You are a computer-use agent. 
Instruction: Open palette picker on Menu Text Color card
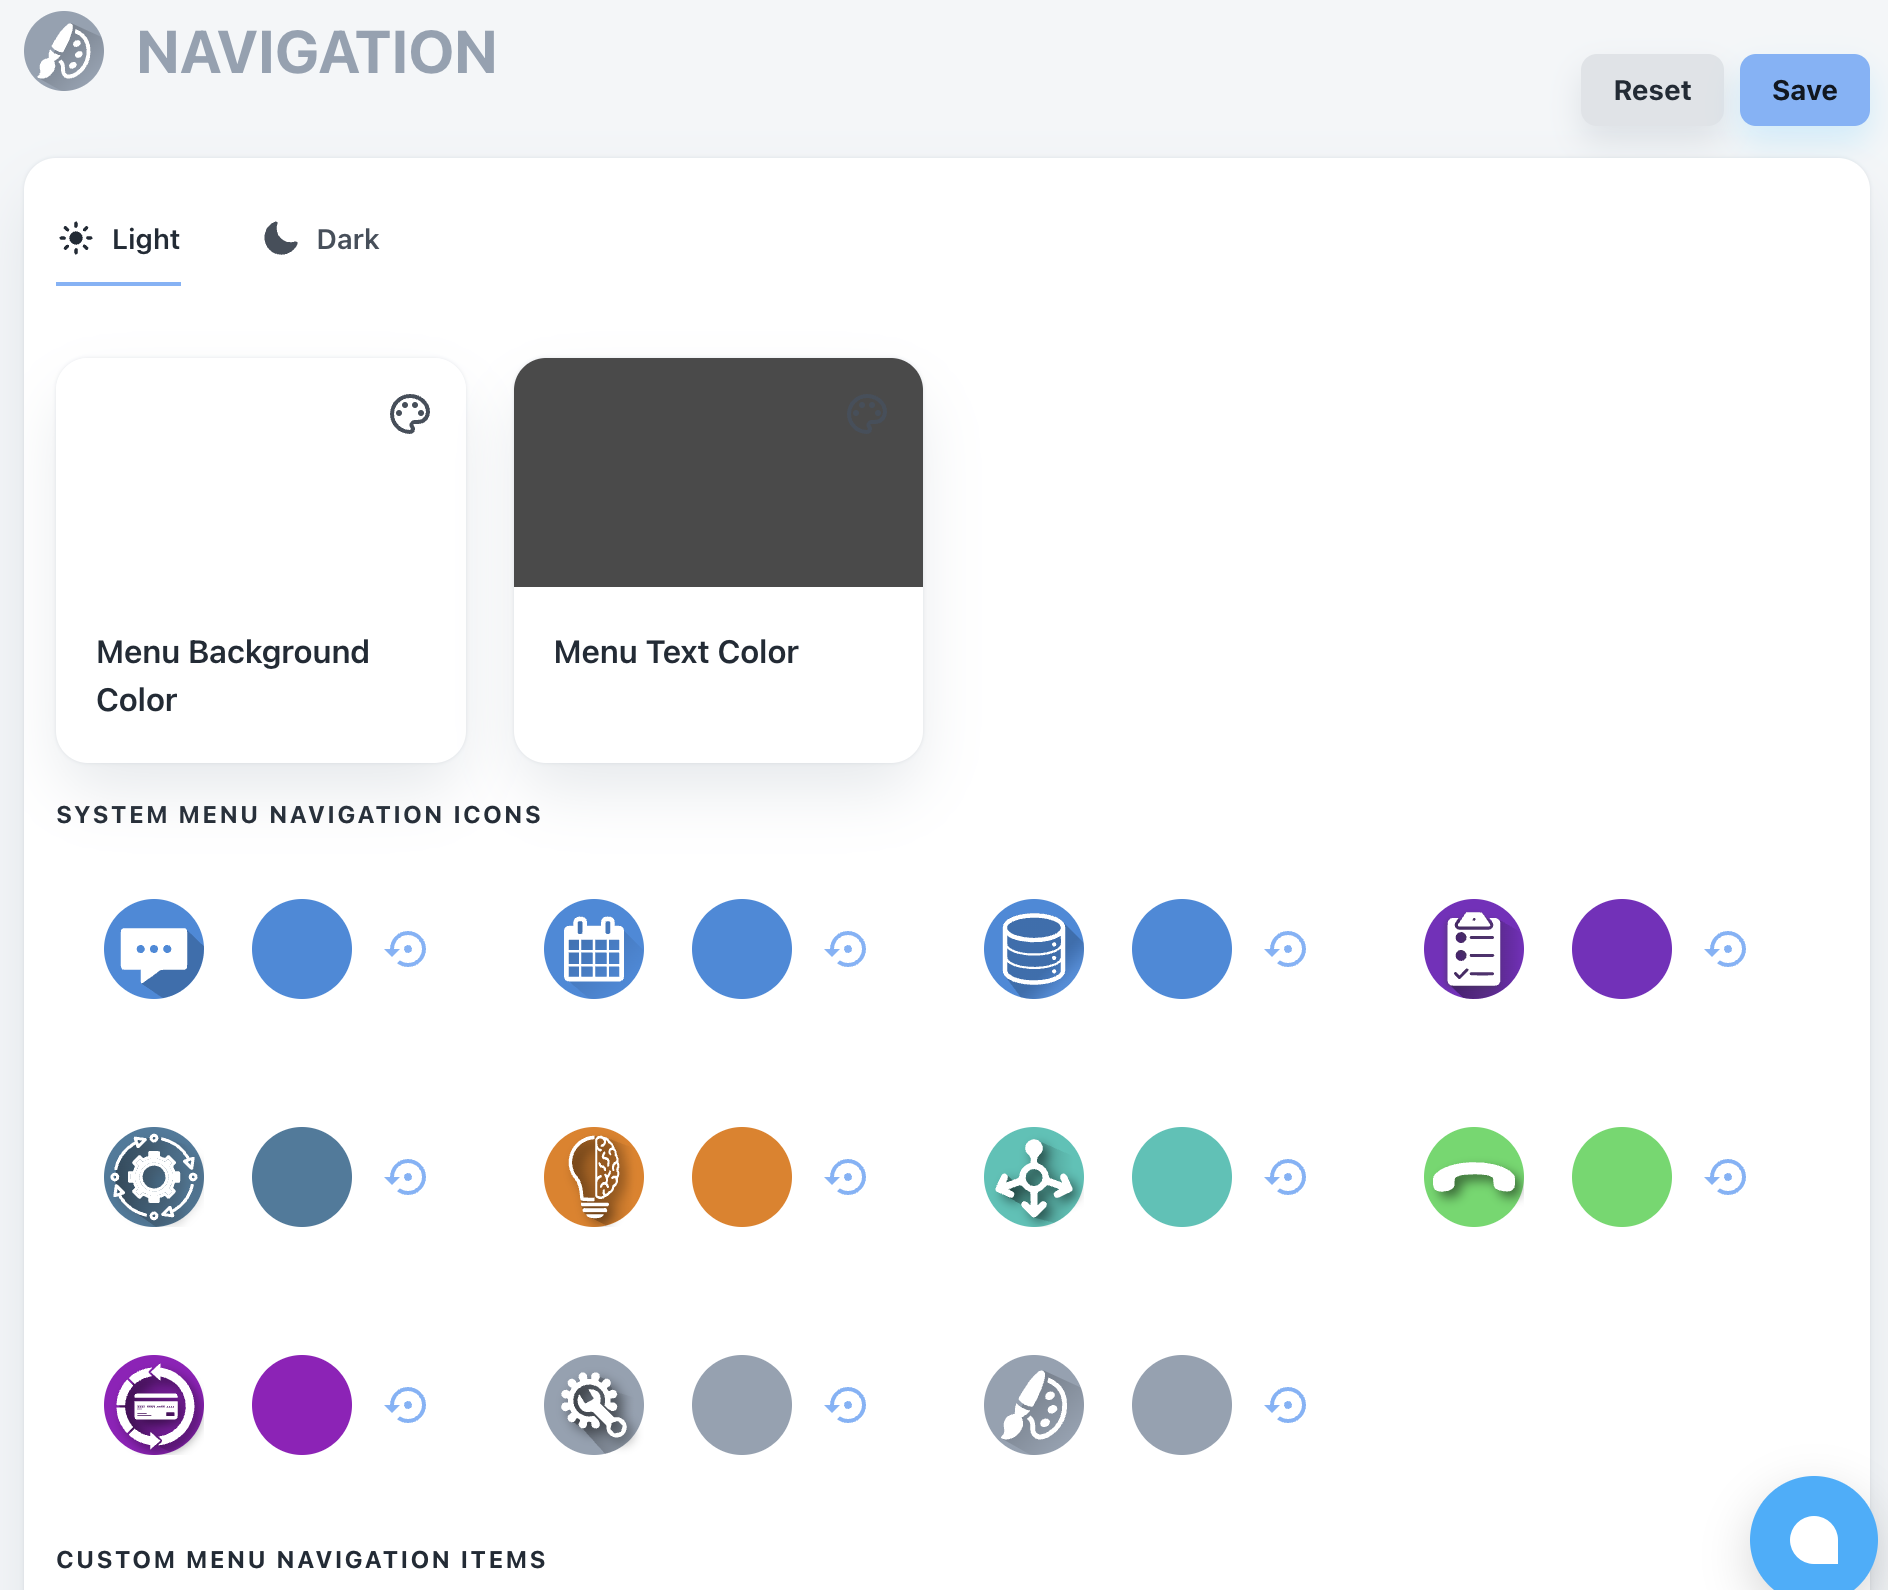[x=867, y=413]
